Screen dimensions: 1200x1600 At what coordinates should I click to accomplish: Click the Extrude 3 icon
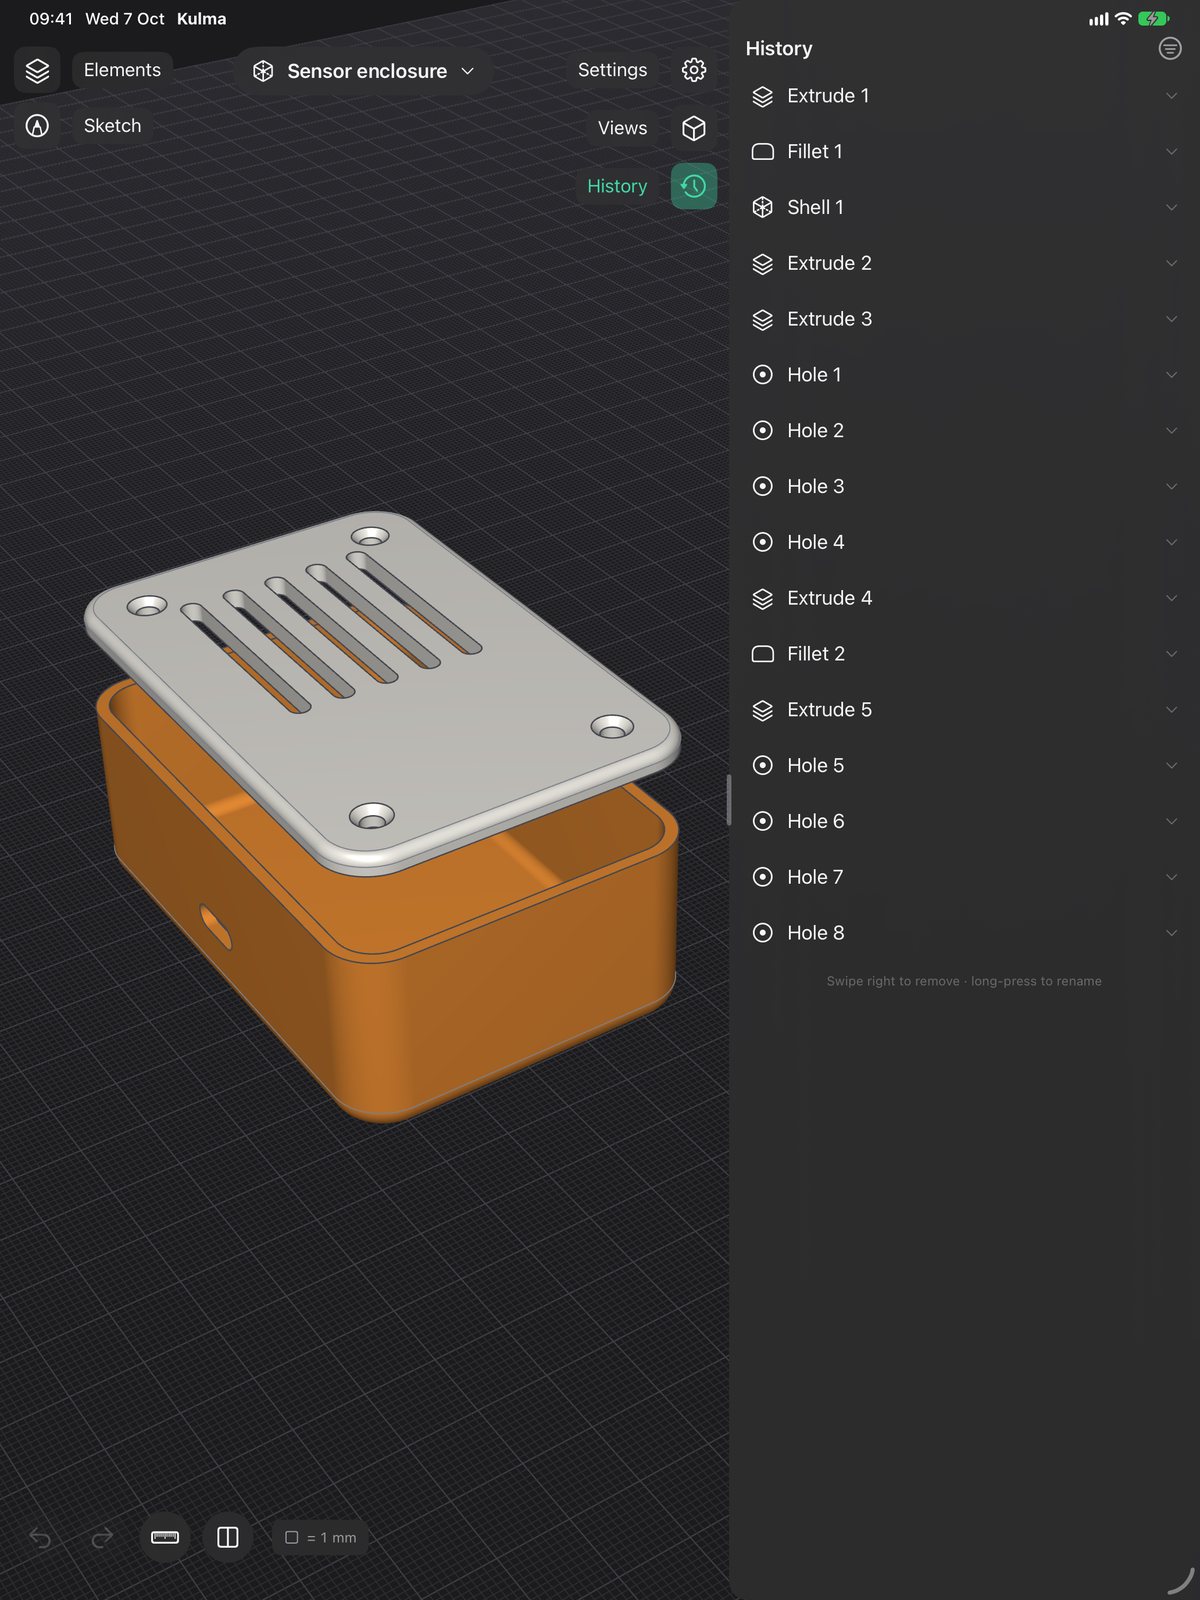click(x=763, y=319)
